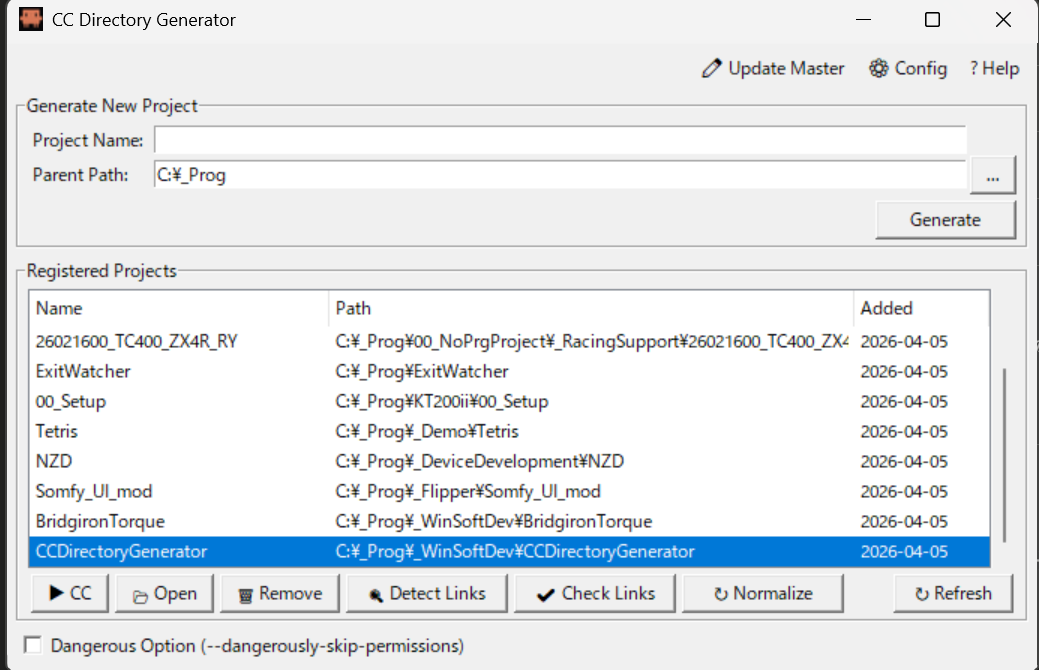Click the Detect Links button label
Screen dimensions: 1039x670
(x=437, y=593)
